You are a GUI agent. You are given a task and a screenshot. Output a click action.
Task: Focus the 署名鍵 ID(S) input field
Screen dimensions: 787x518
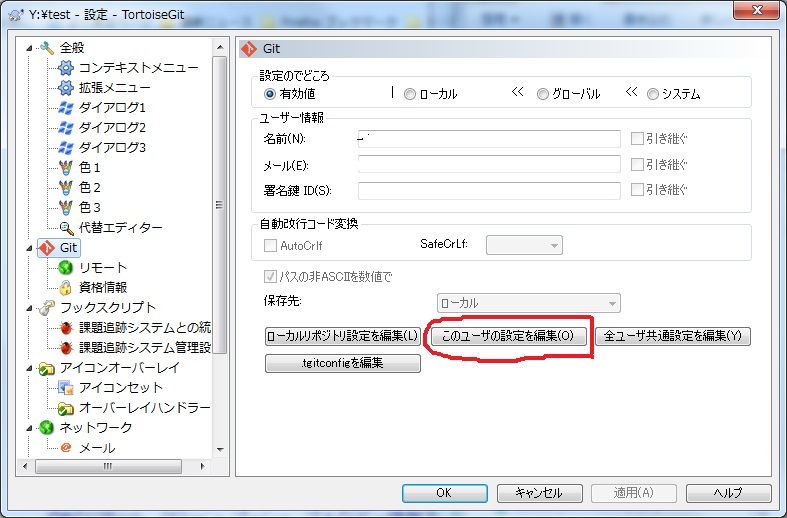coord(489,190)
